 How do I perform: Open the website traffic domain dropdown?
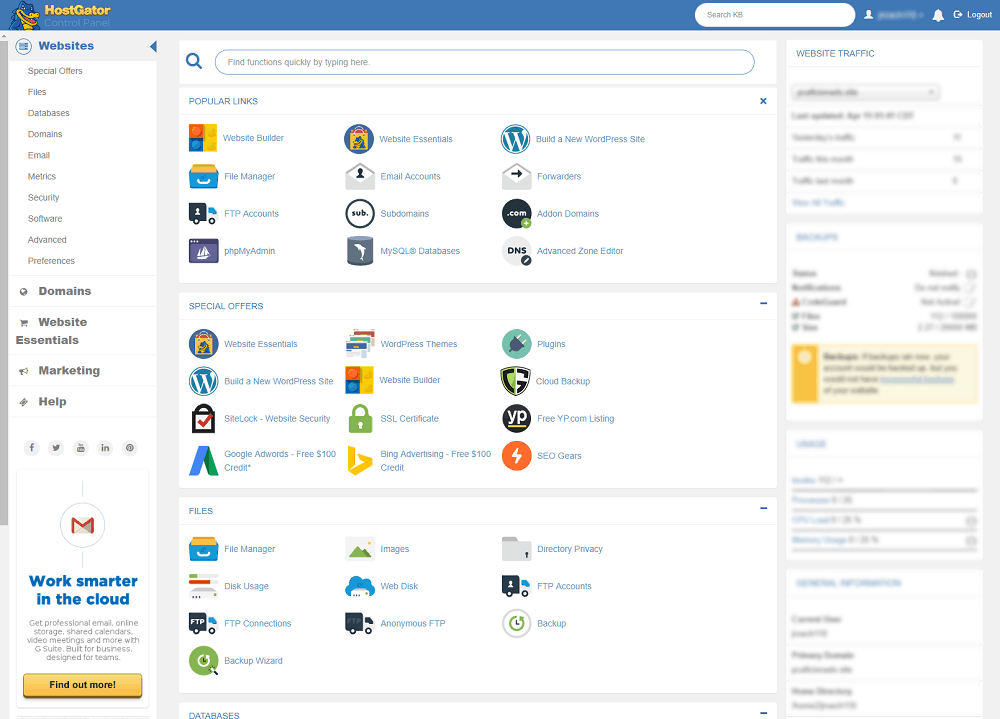[x=865, y=93]
